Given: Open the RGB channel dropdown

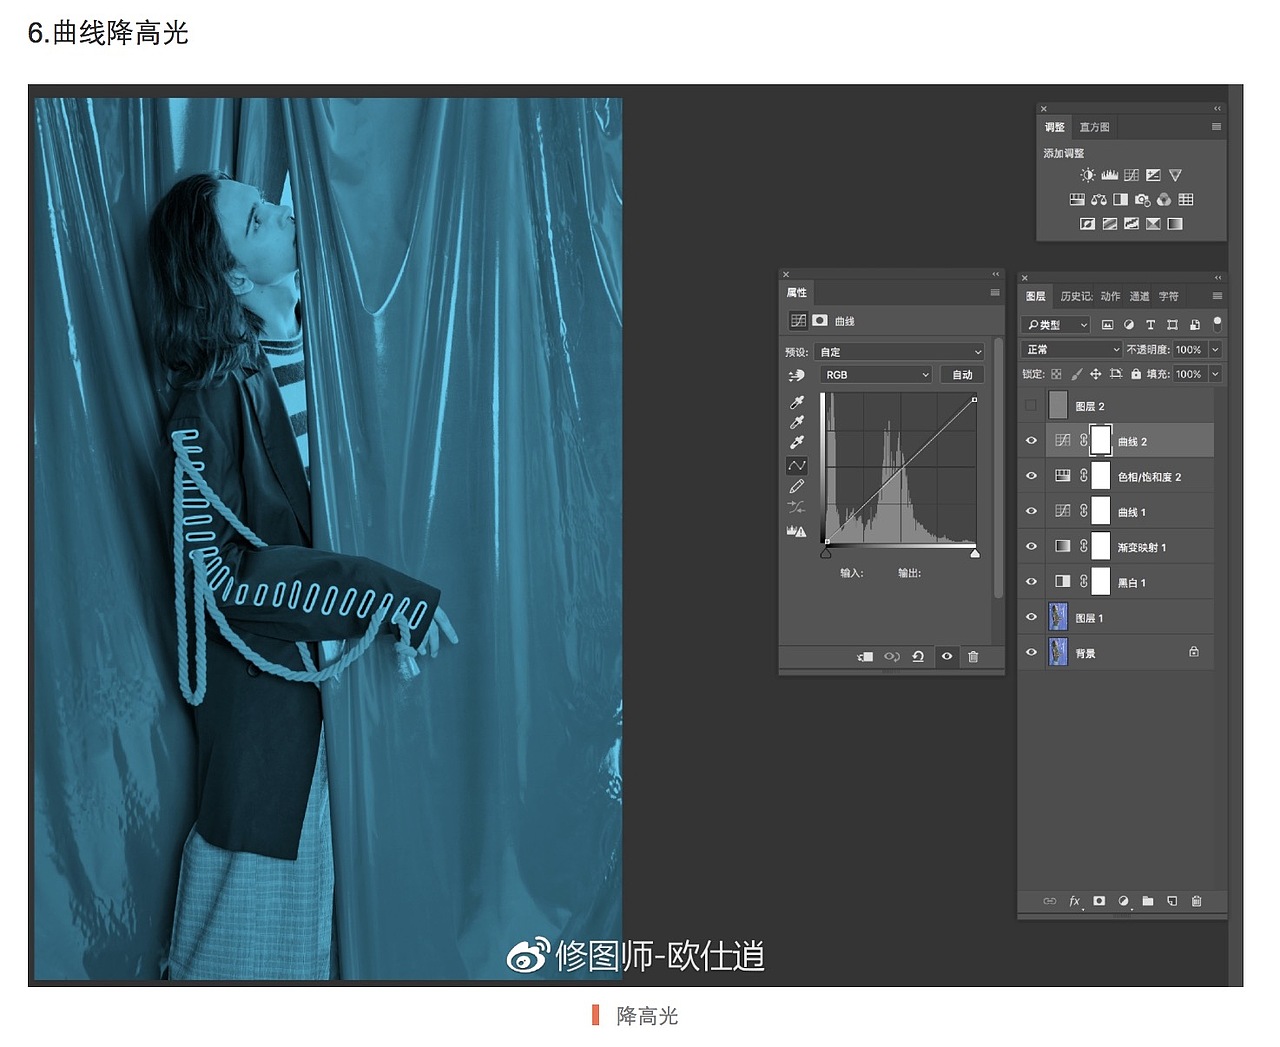Looking at the screenshot, I should pos(875,374).
